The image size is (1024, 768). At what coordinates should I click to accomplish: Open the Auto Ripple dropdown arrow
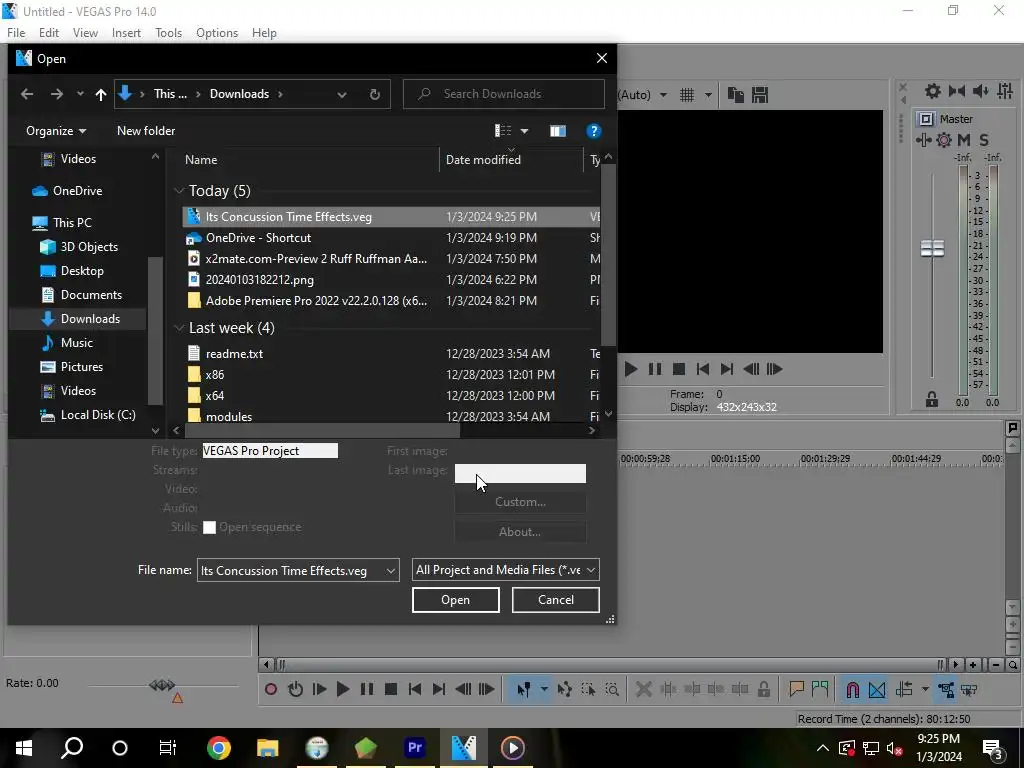pos(925,689)
